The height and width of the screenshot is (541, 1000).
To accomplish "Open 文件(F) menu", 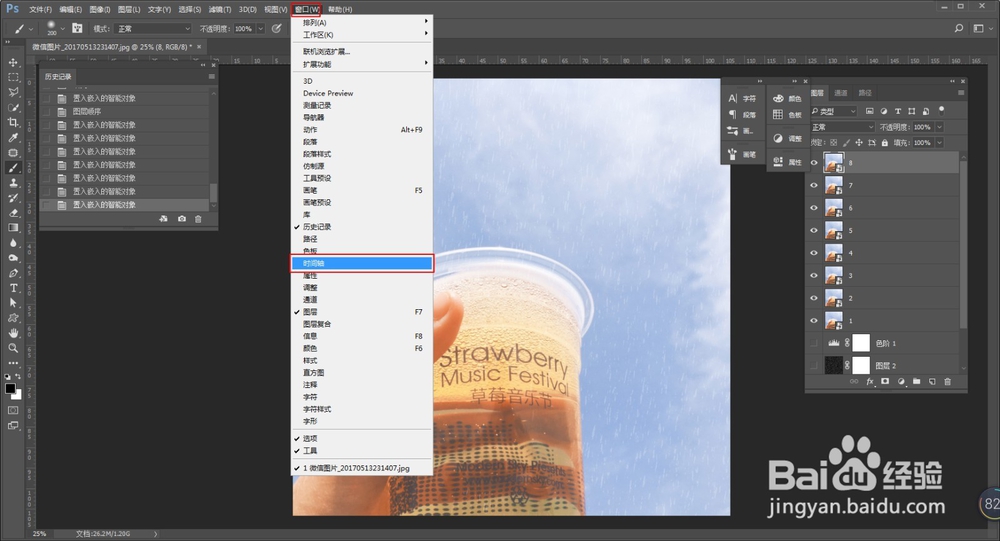I will click(x=40, y=10).
